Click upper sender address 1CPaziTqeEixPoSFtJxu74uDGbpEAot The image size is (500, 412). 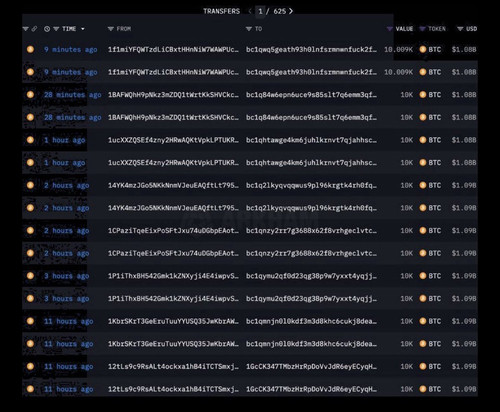(173, 231)
